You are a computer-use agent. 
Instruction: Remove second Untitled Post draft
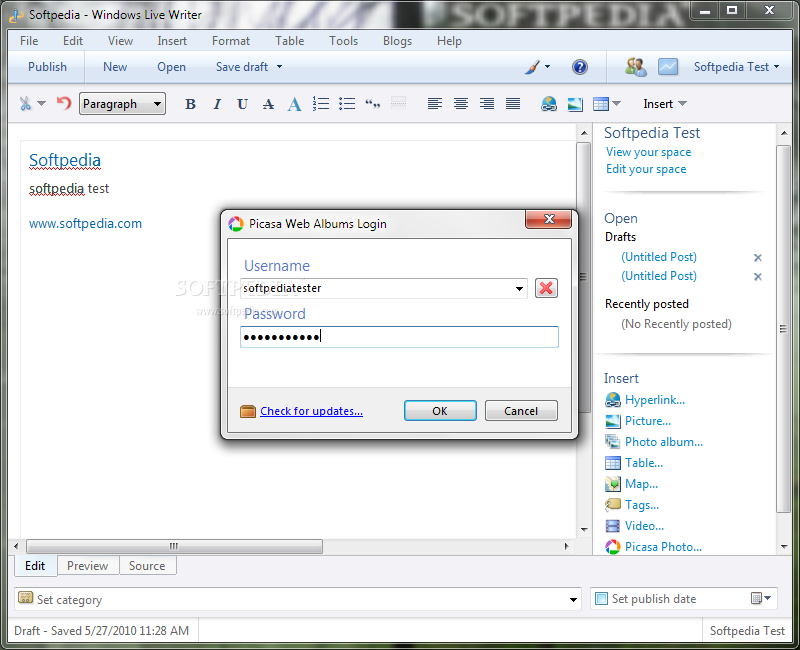point(758,277)
